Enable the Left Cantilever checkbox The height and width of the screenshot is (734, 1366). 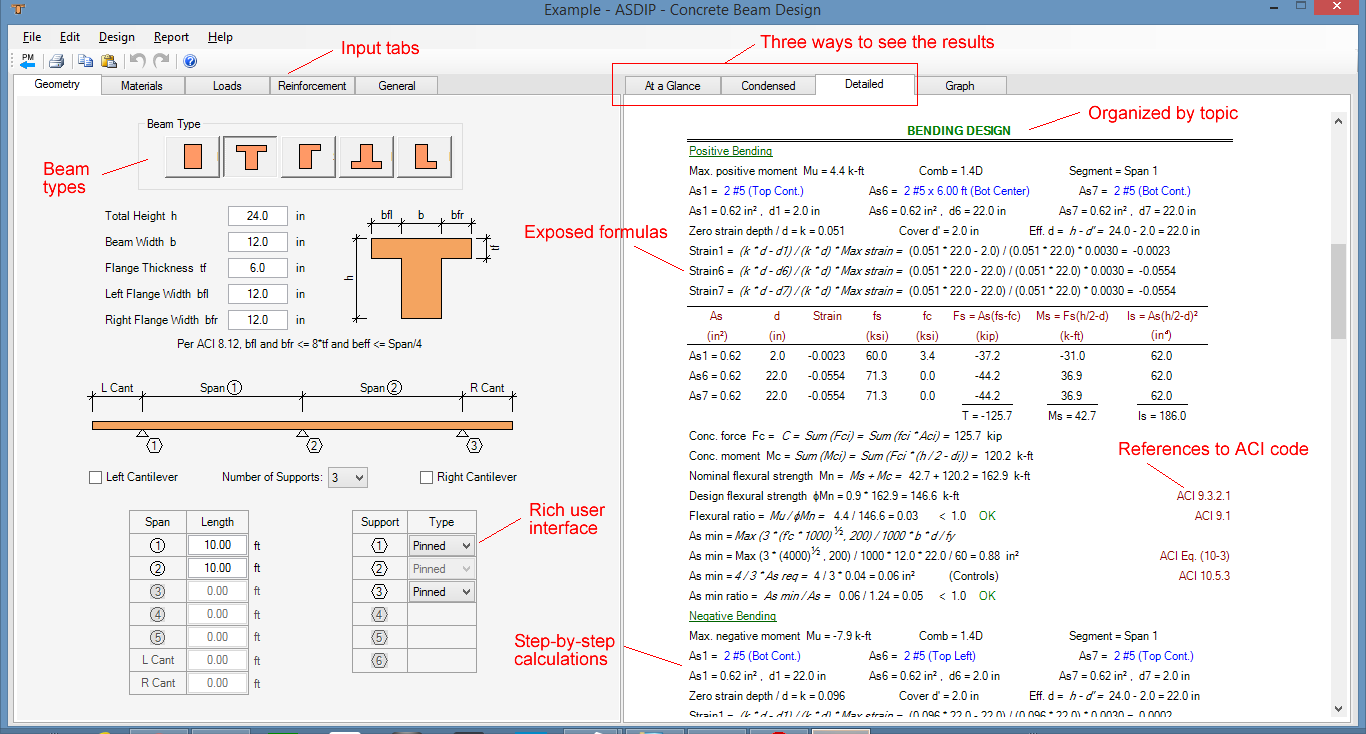pos(96,478)
